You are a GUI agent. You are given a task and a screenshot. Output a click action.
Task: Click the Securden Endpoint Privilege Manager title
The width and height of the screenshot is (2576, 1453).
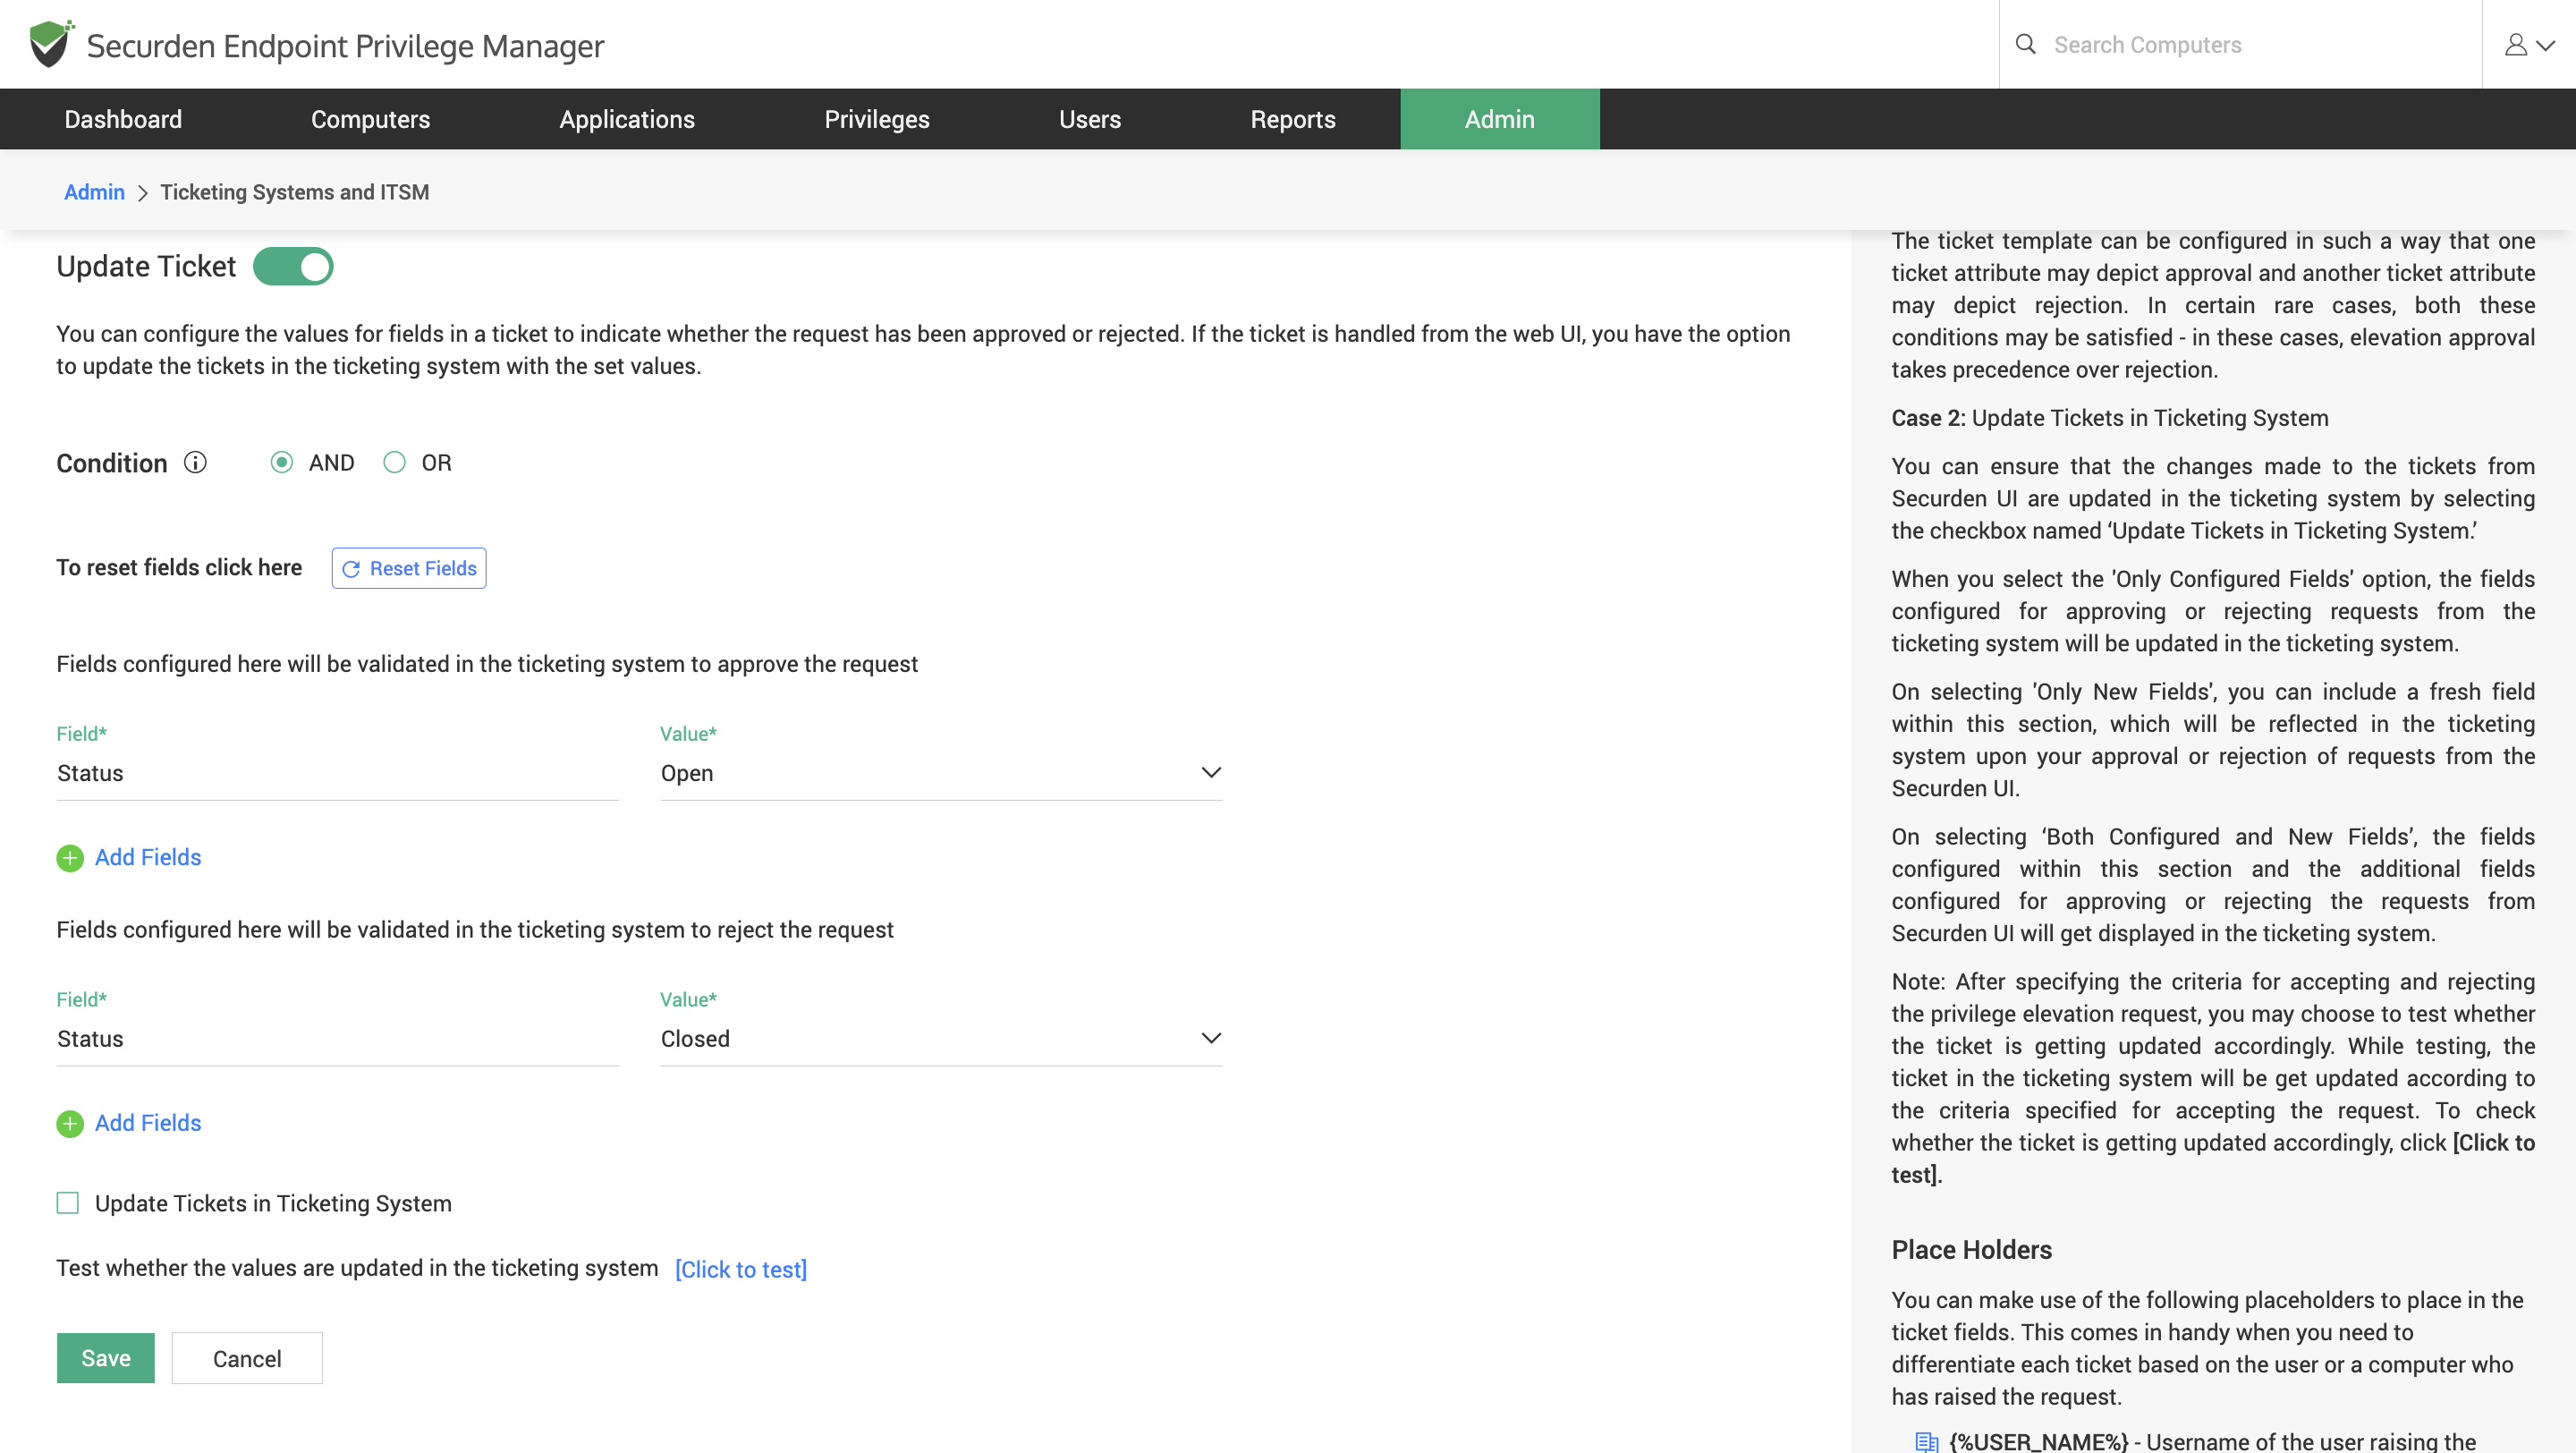[x=345, y=46]
